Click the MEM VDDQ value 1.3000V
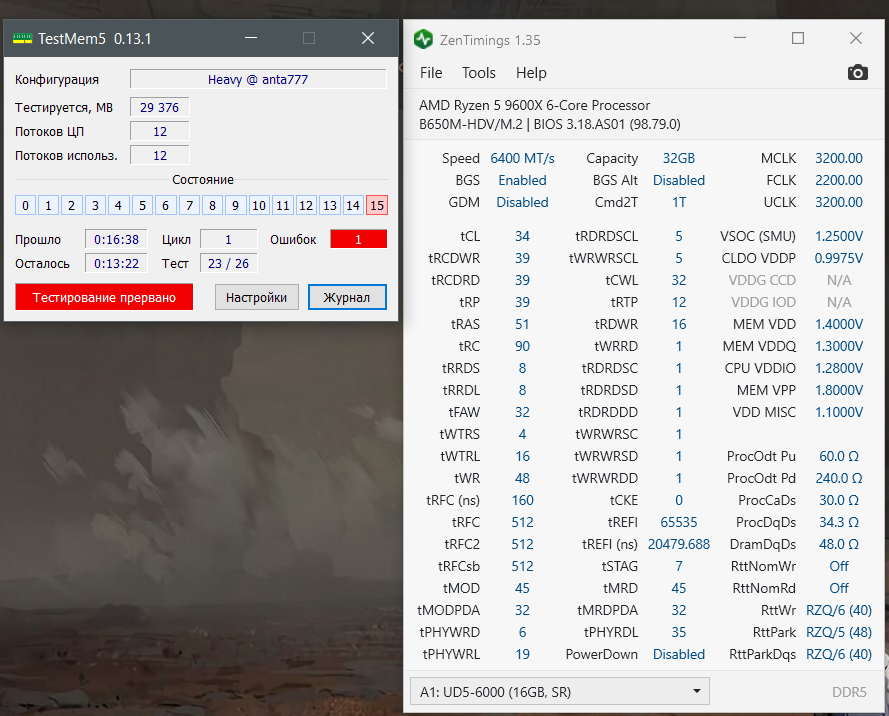The height and width of the screenshot is (716, 889). tap(839, 346)
